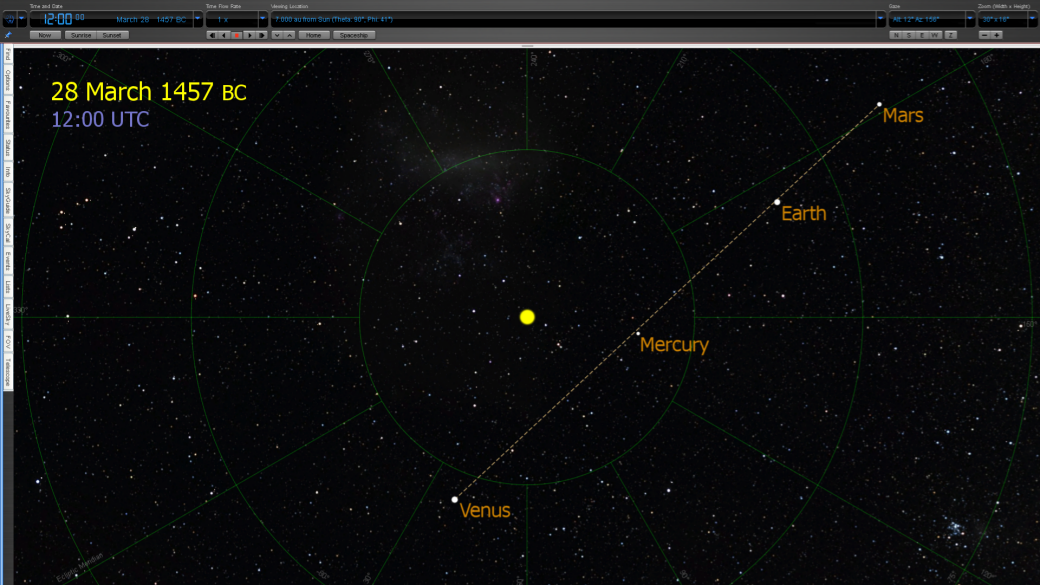1040x585 pixels.
Task: Face North with the N button
Action: tap(896, 35)
